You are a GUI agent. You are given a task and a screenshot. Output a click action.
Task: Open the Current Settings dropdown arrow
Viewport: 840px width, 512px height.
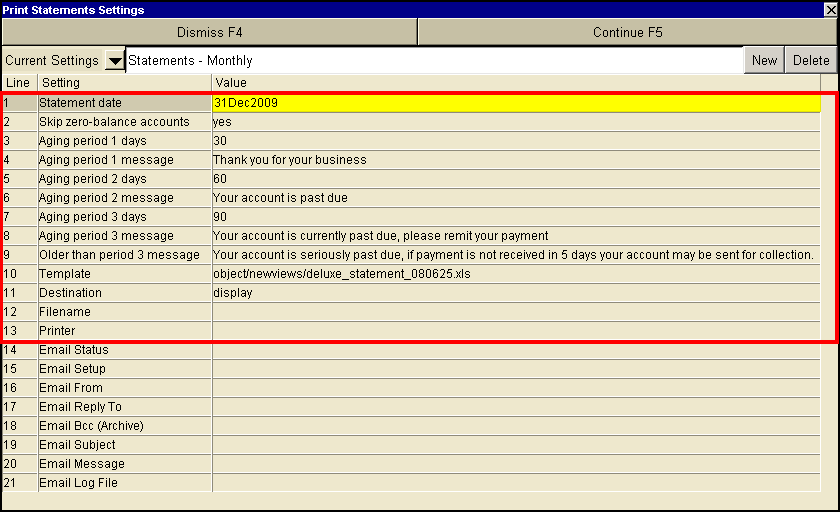tap(115, 61)
